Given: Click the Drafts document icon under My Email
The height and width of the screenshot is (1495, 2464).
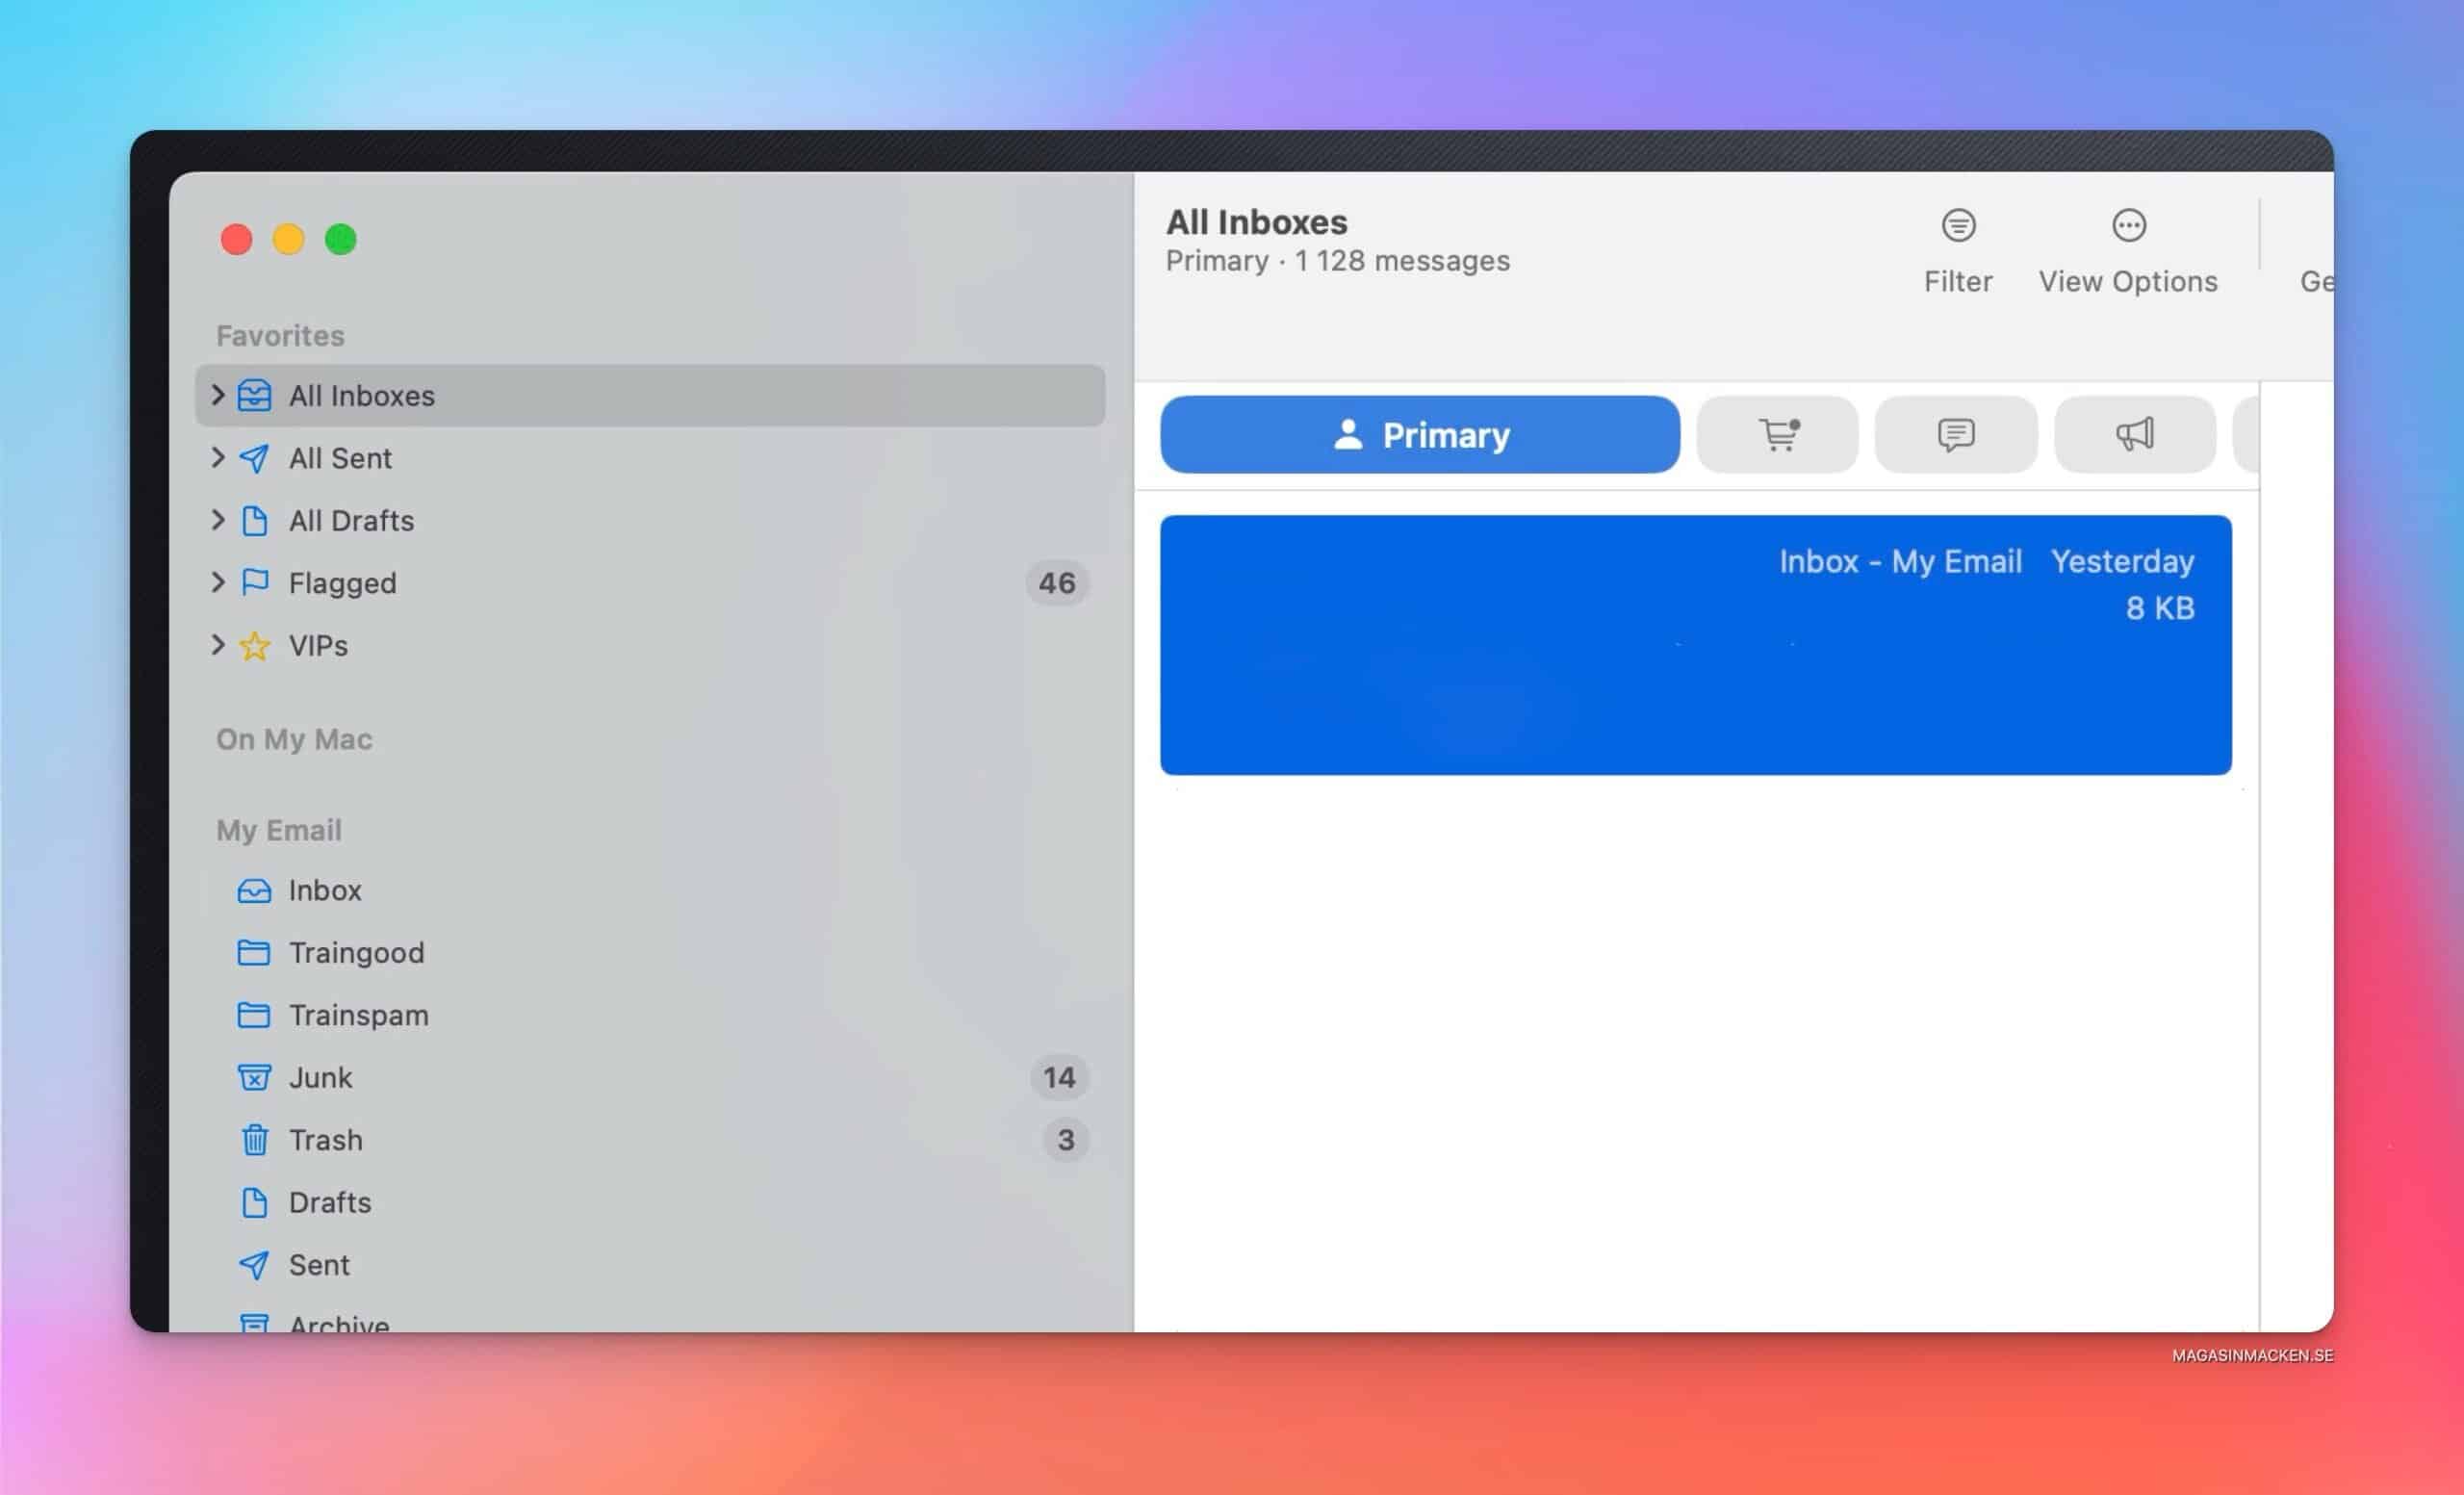Looking at the screenshot, I should pyautogui.click(x=255, y=1202).
